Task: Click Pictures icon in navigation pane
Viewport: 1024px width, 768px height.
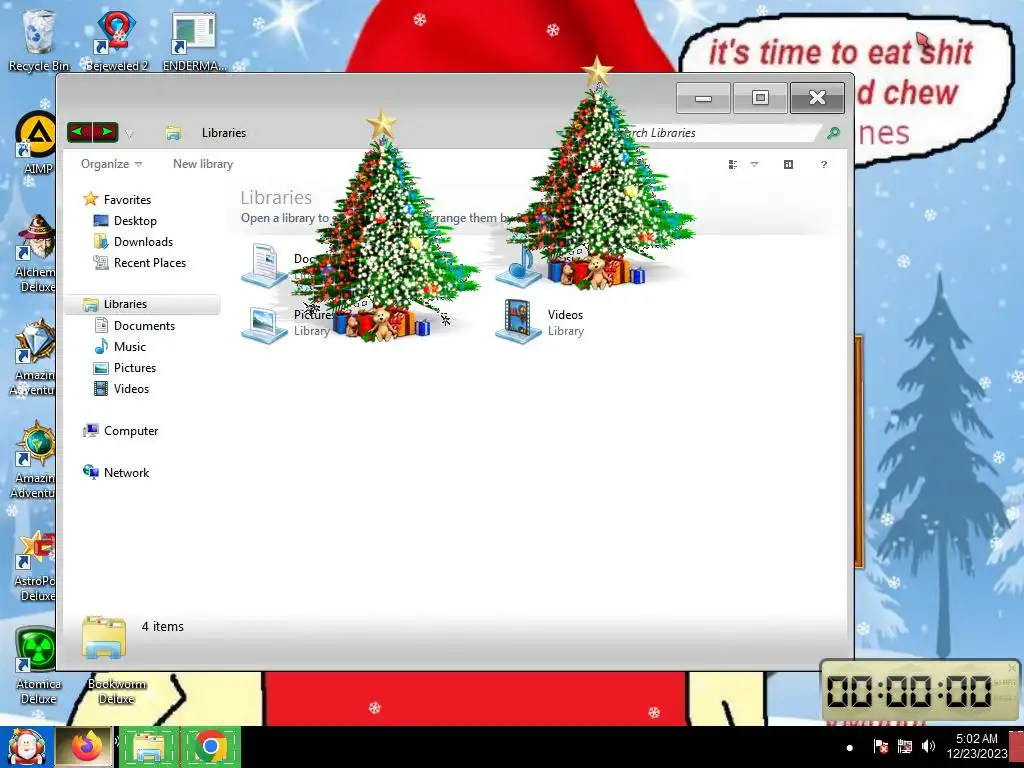Action: tap(101, 368)
